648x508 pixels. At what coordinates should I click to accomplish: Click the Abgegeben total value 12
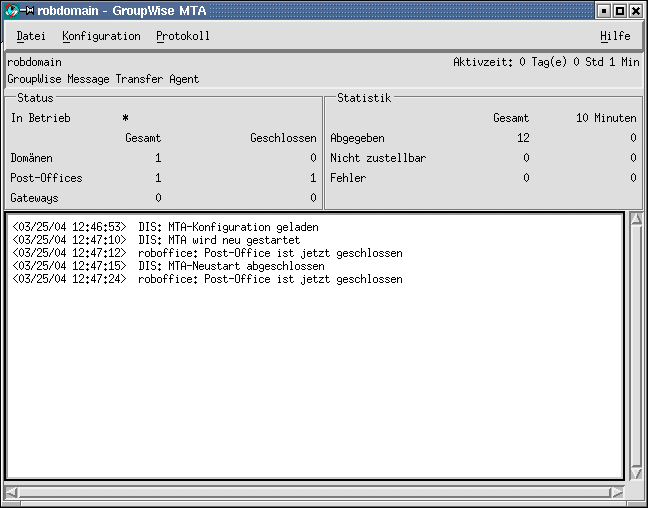[x=523, y=138]
